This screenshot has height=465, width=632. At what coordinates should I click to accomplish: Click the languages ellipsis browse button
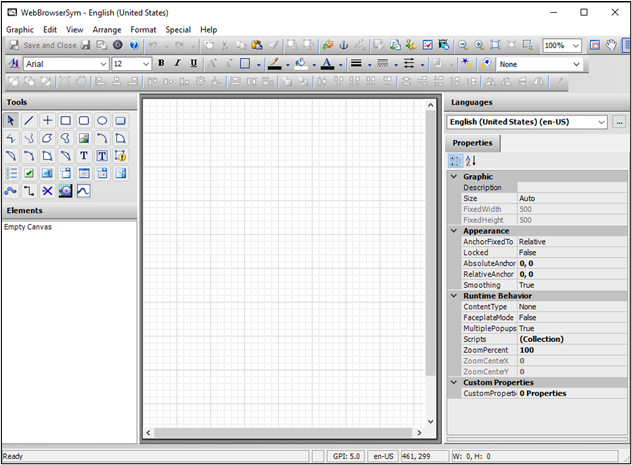(x=619, y=122)
